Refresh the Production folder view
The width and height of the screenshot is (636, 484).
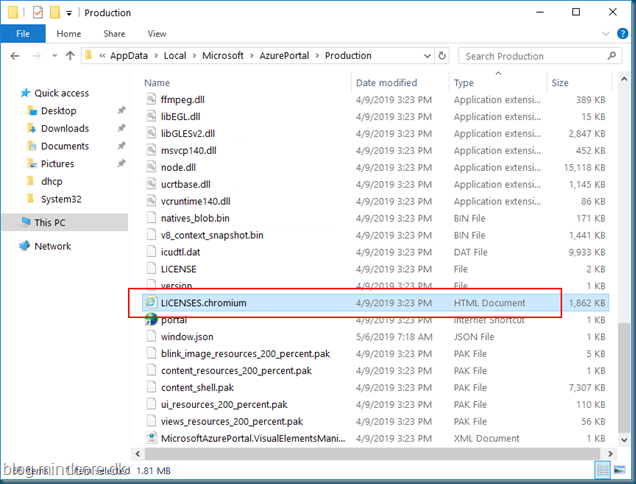click(442, 56)
